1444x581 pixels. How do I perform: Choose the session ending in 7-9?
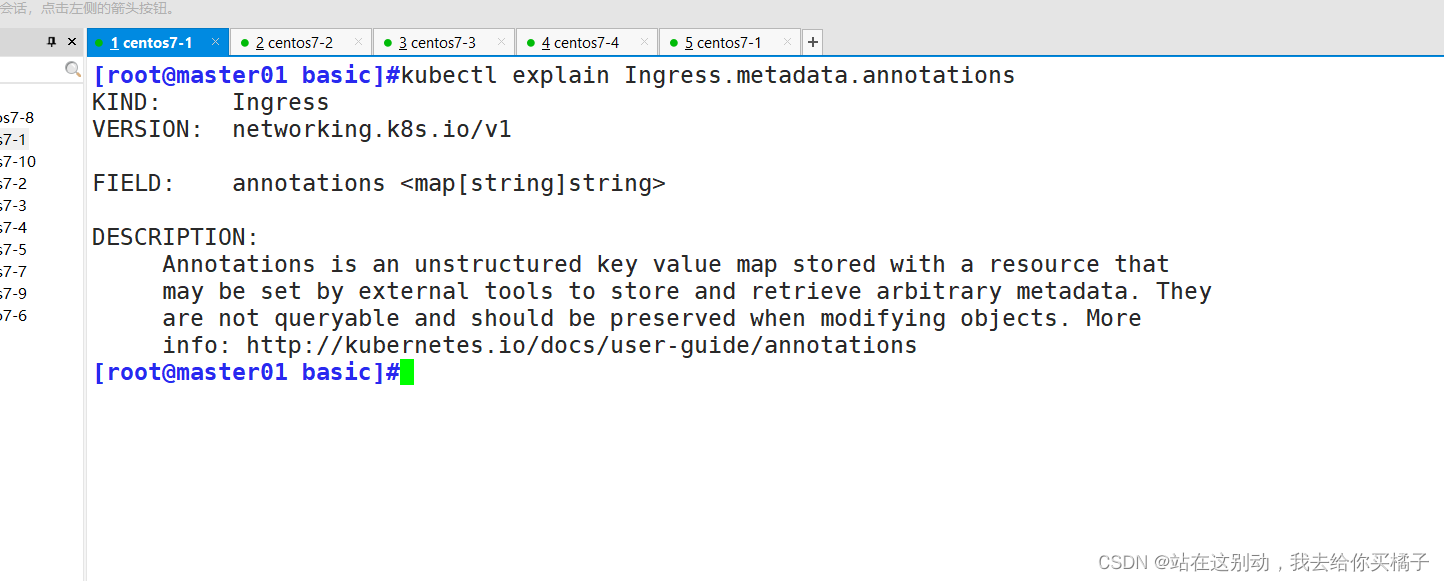pos(14,294)
